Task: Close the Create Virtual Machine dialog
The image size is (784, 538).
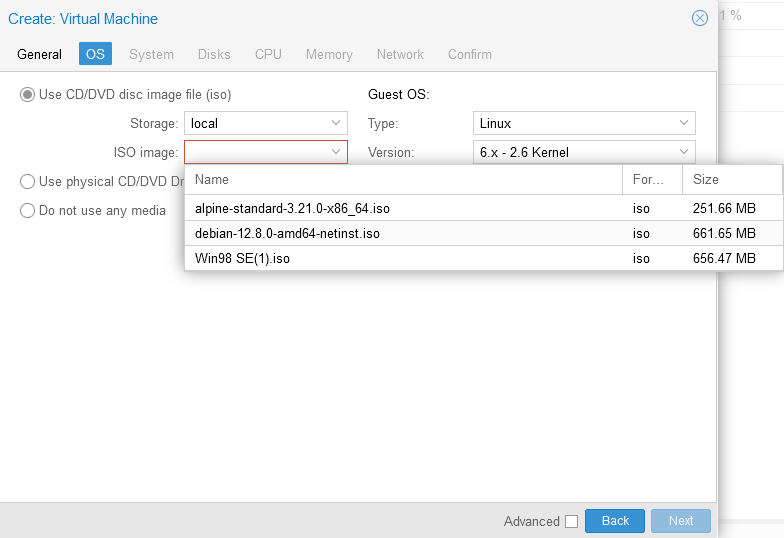Action: [x=700, y=18]
